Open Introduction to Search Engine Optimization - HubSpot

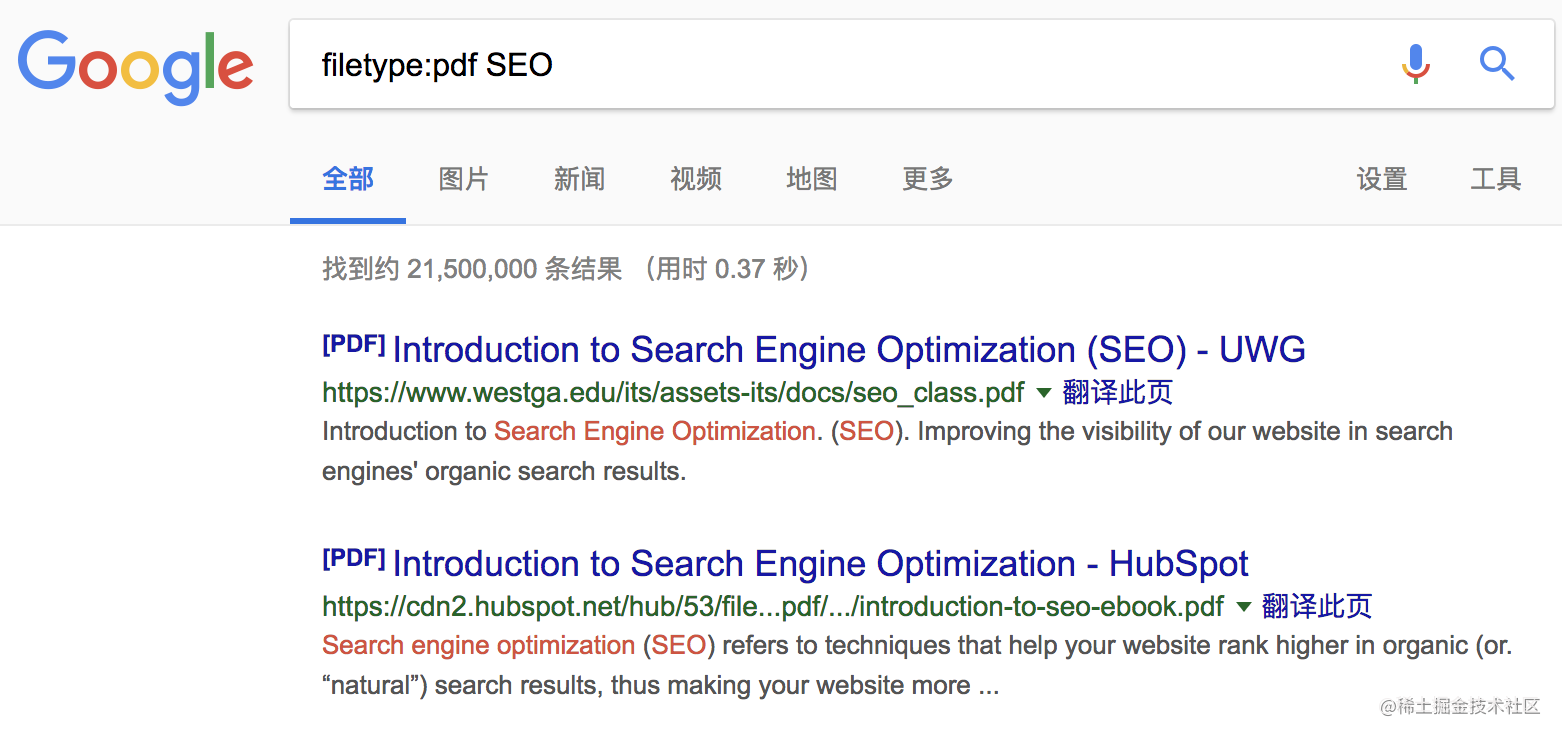(820, 564)
